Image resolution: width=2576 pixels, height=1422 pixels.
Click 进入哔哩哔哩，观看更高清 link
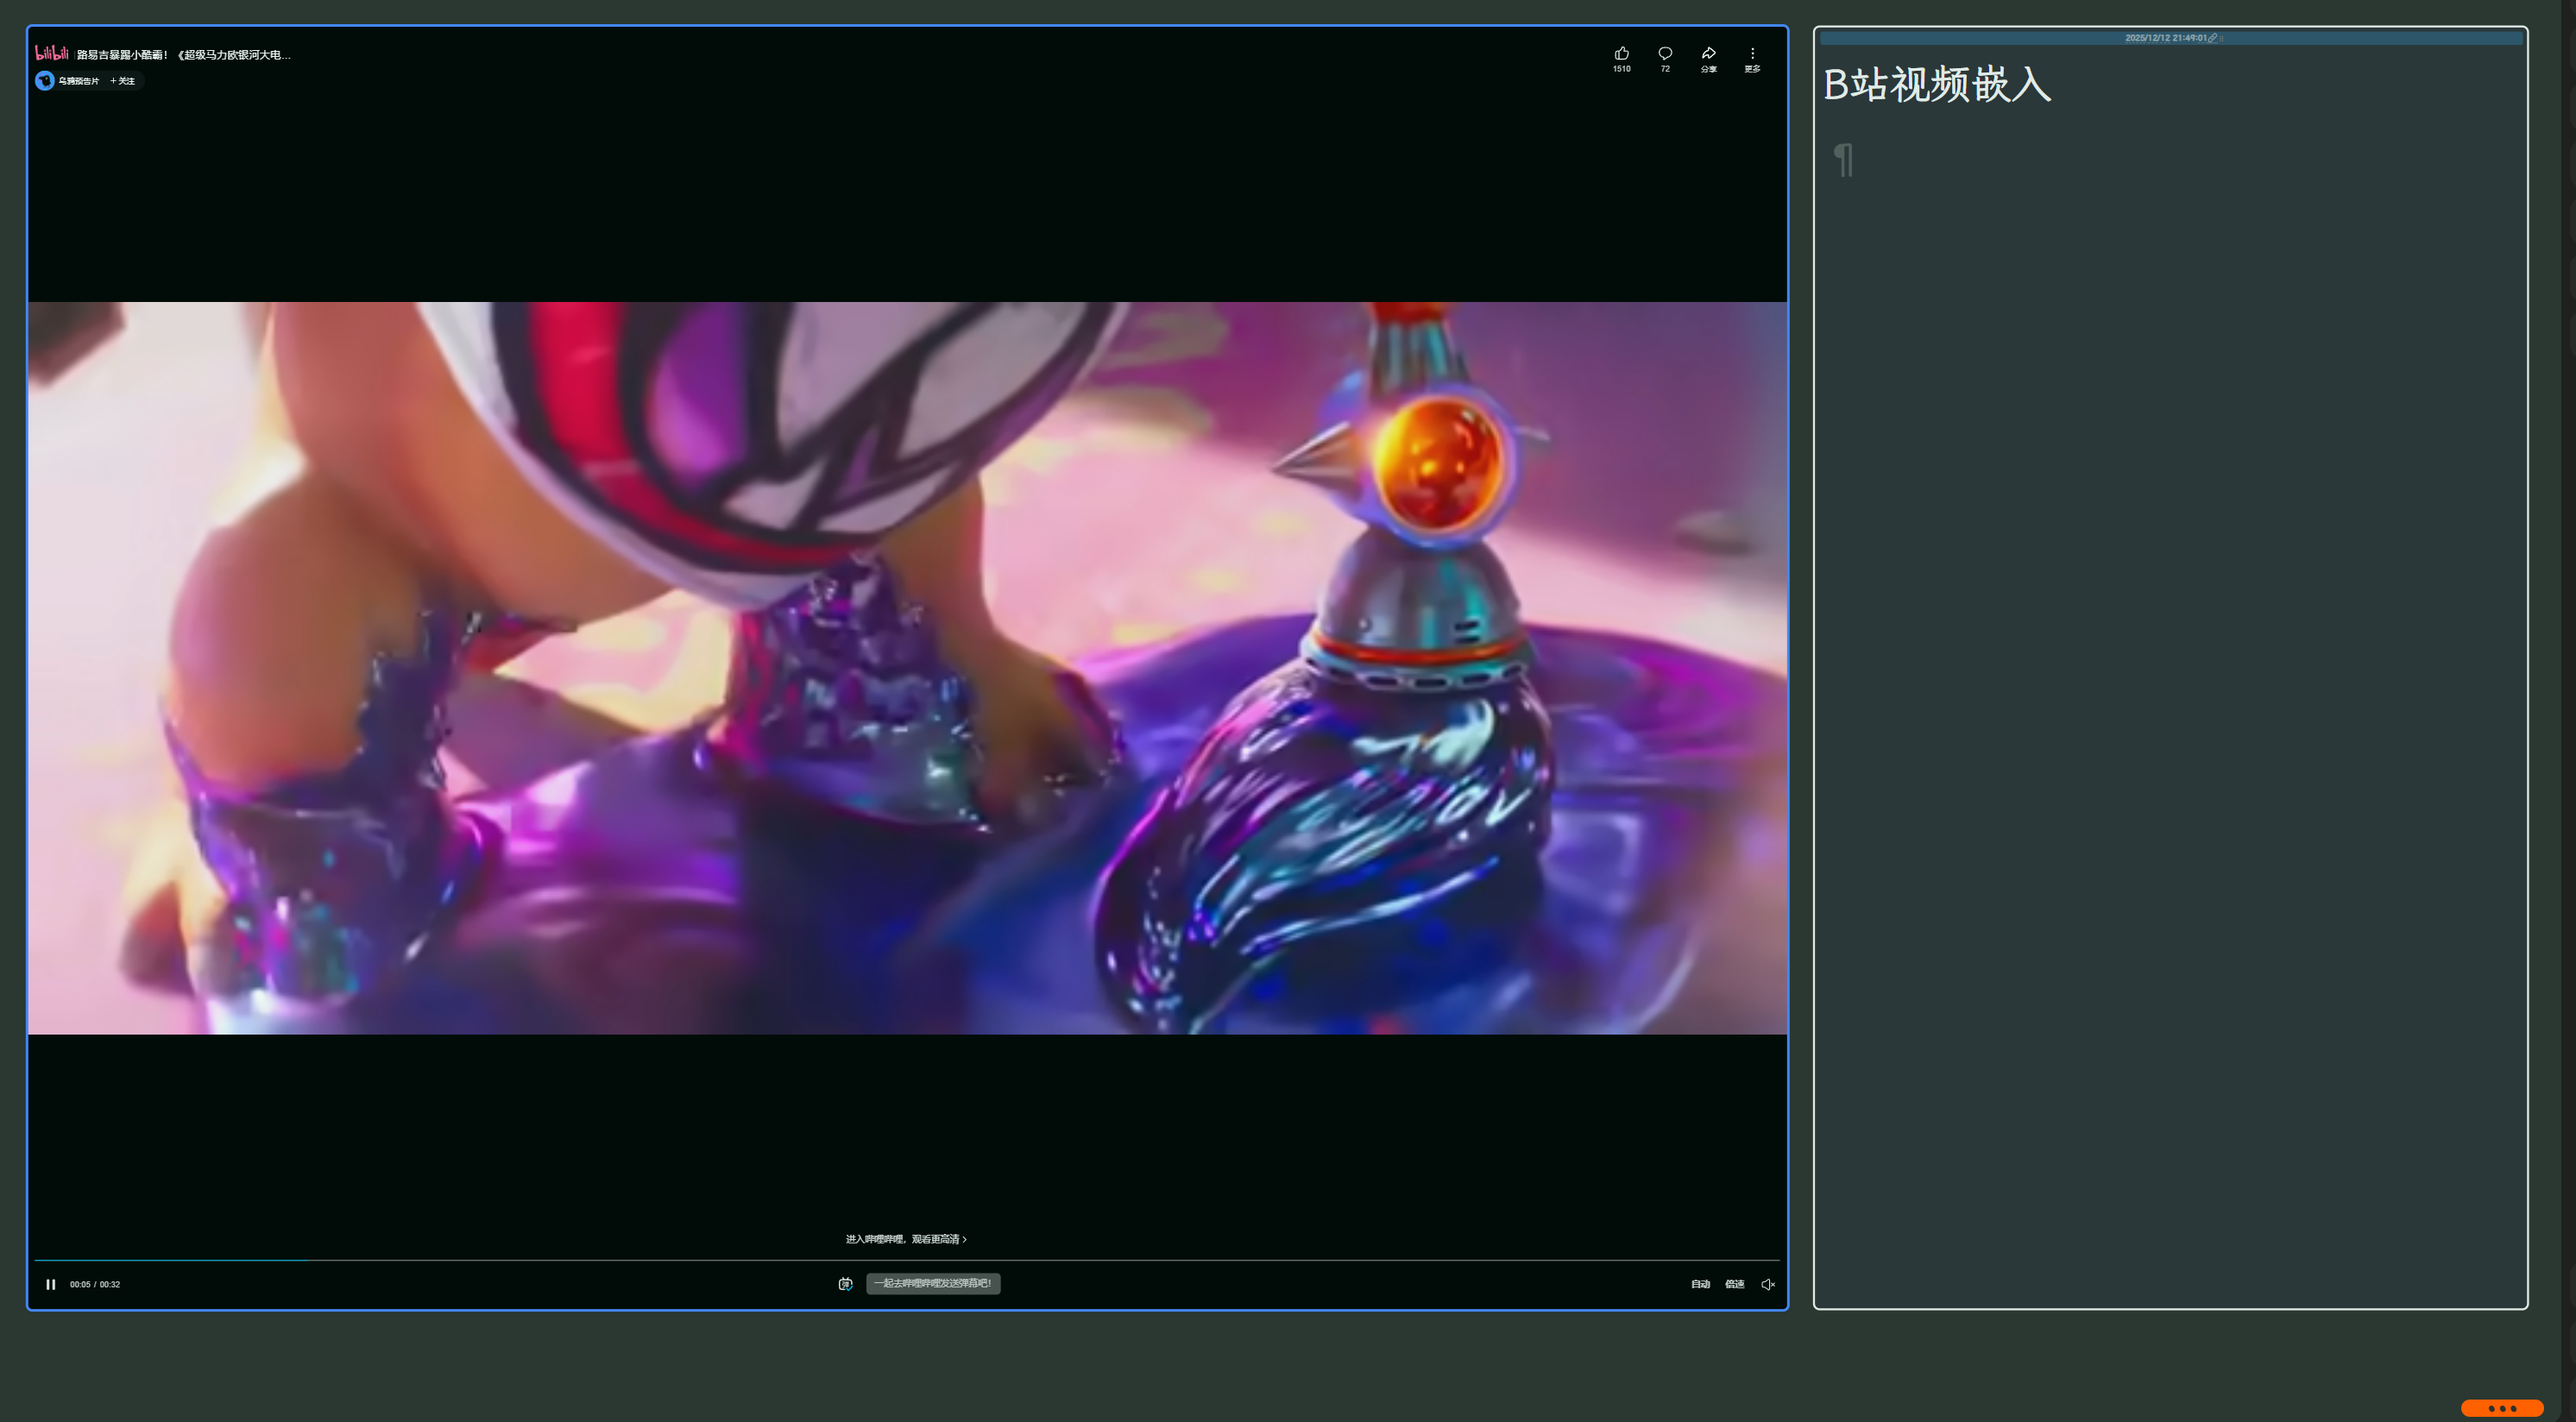[x=906, y=1239]
